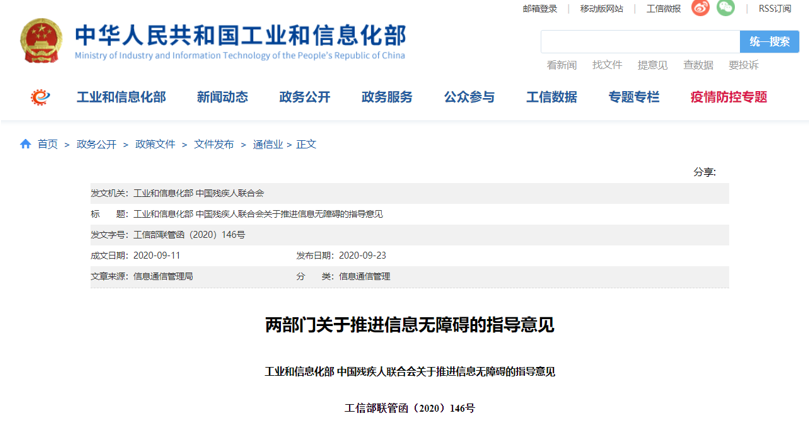The height and width of the screenshot is (430, 809).
Task: Click 正文 in breadcrumb
Action: 306,144
